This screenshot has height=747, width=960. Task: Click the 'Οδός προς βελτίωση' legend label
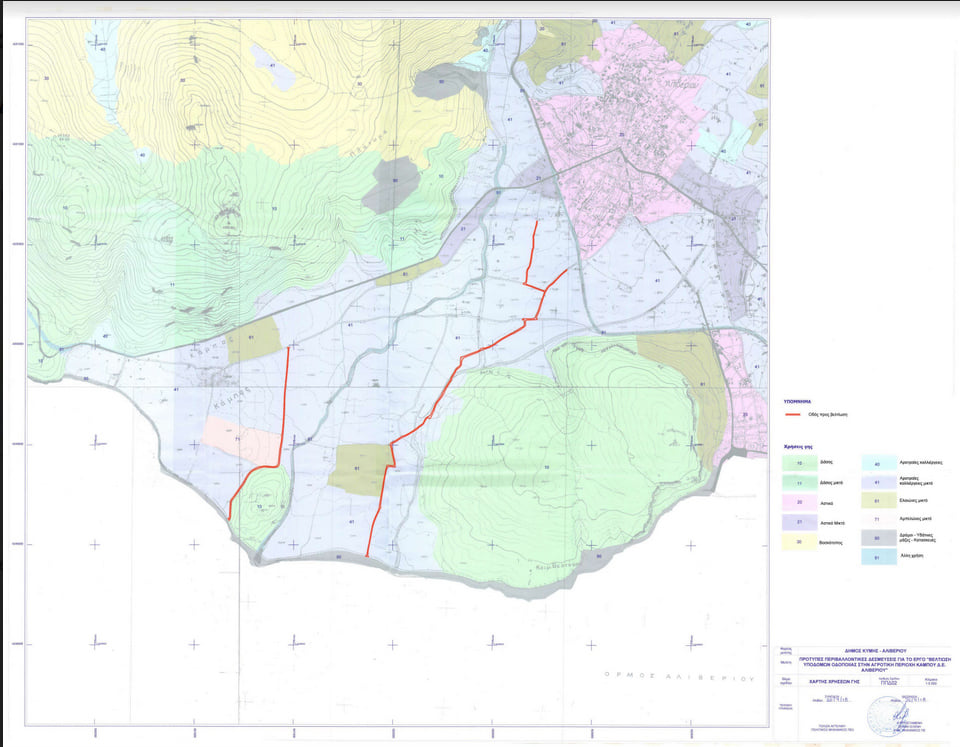coord(828,415)
